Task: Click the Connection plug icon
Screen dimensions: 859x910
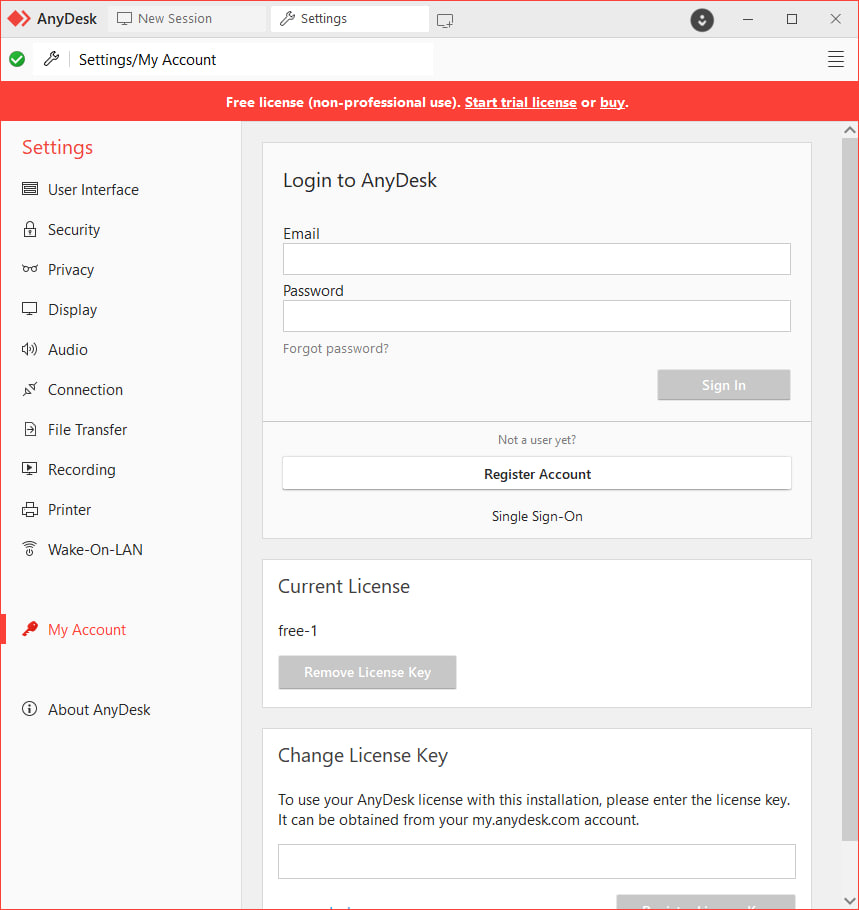Action: pos(30,389)
